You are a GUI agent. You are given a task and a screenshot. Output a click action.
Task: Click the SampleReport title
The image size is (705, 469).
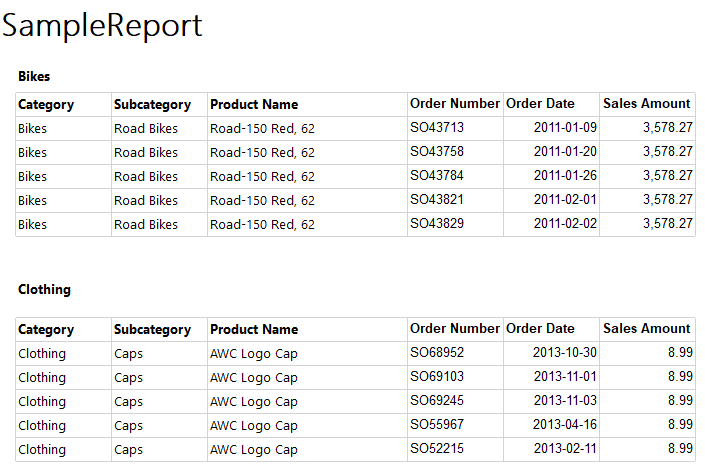click(x=102, y=26)
